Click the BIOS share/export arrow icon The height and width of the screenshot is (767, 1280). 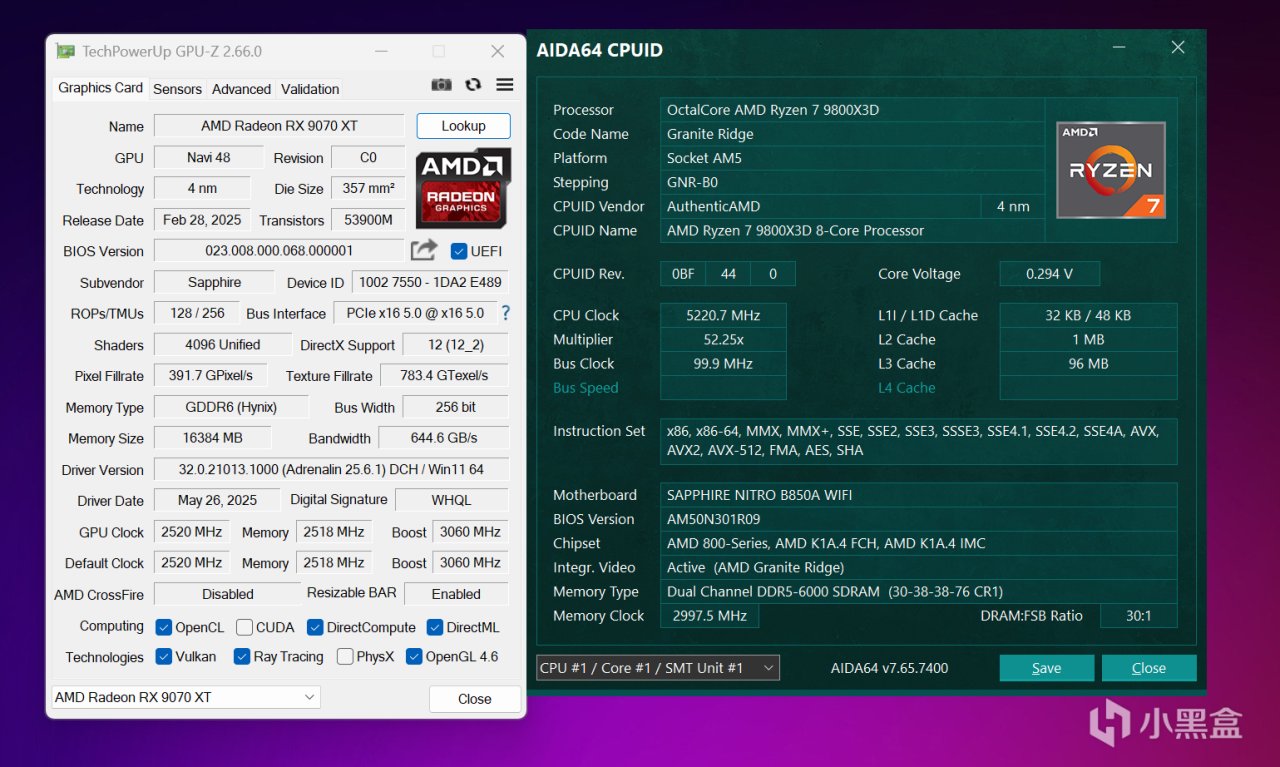[x=424, y=250]
